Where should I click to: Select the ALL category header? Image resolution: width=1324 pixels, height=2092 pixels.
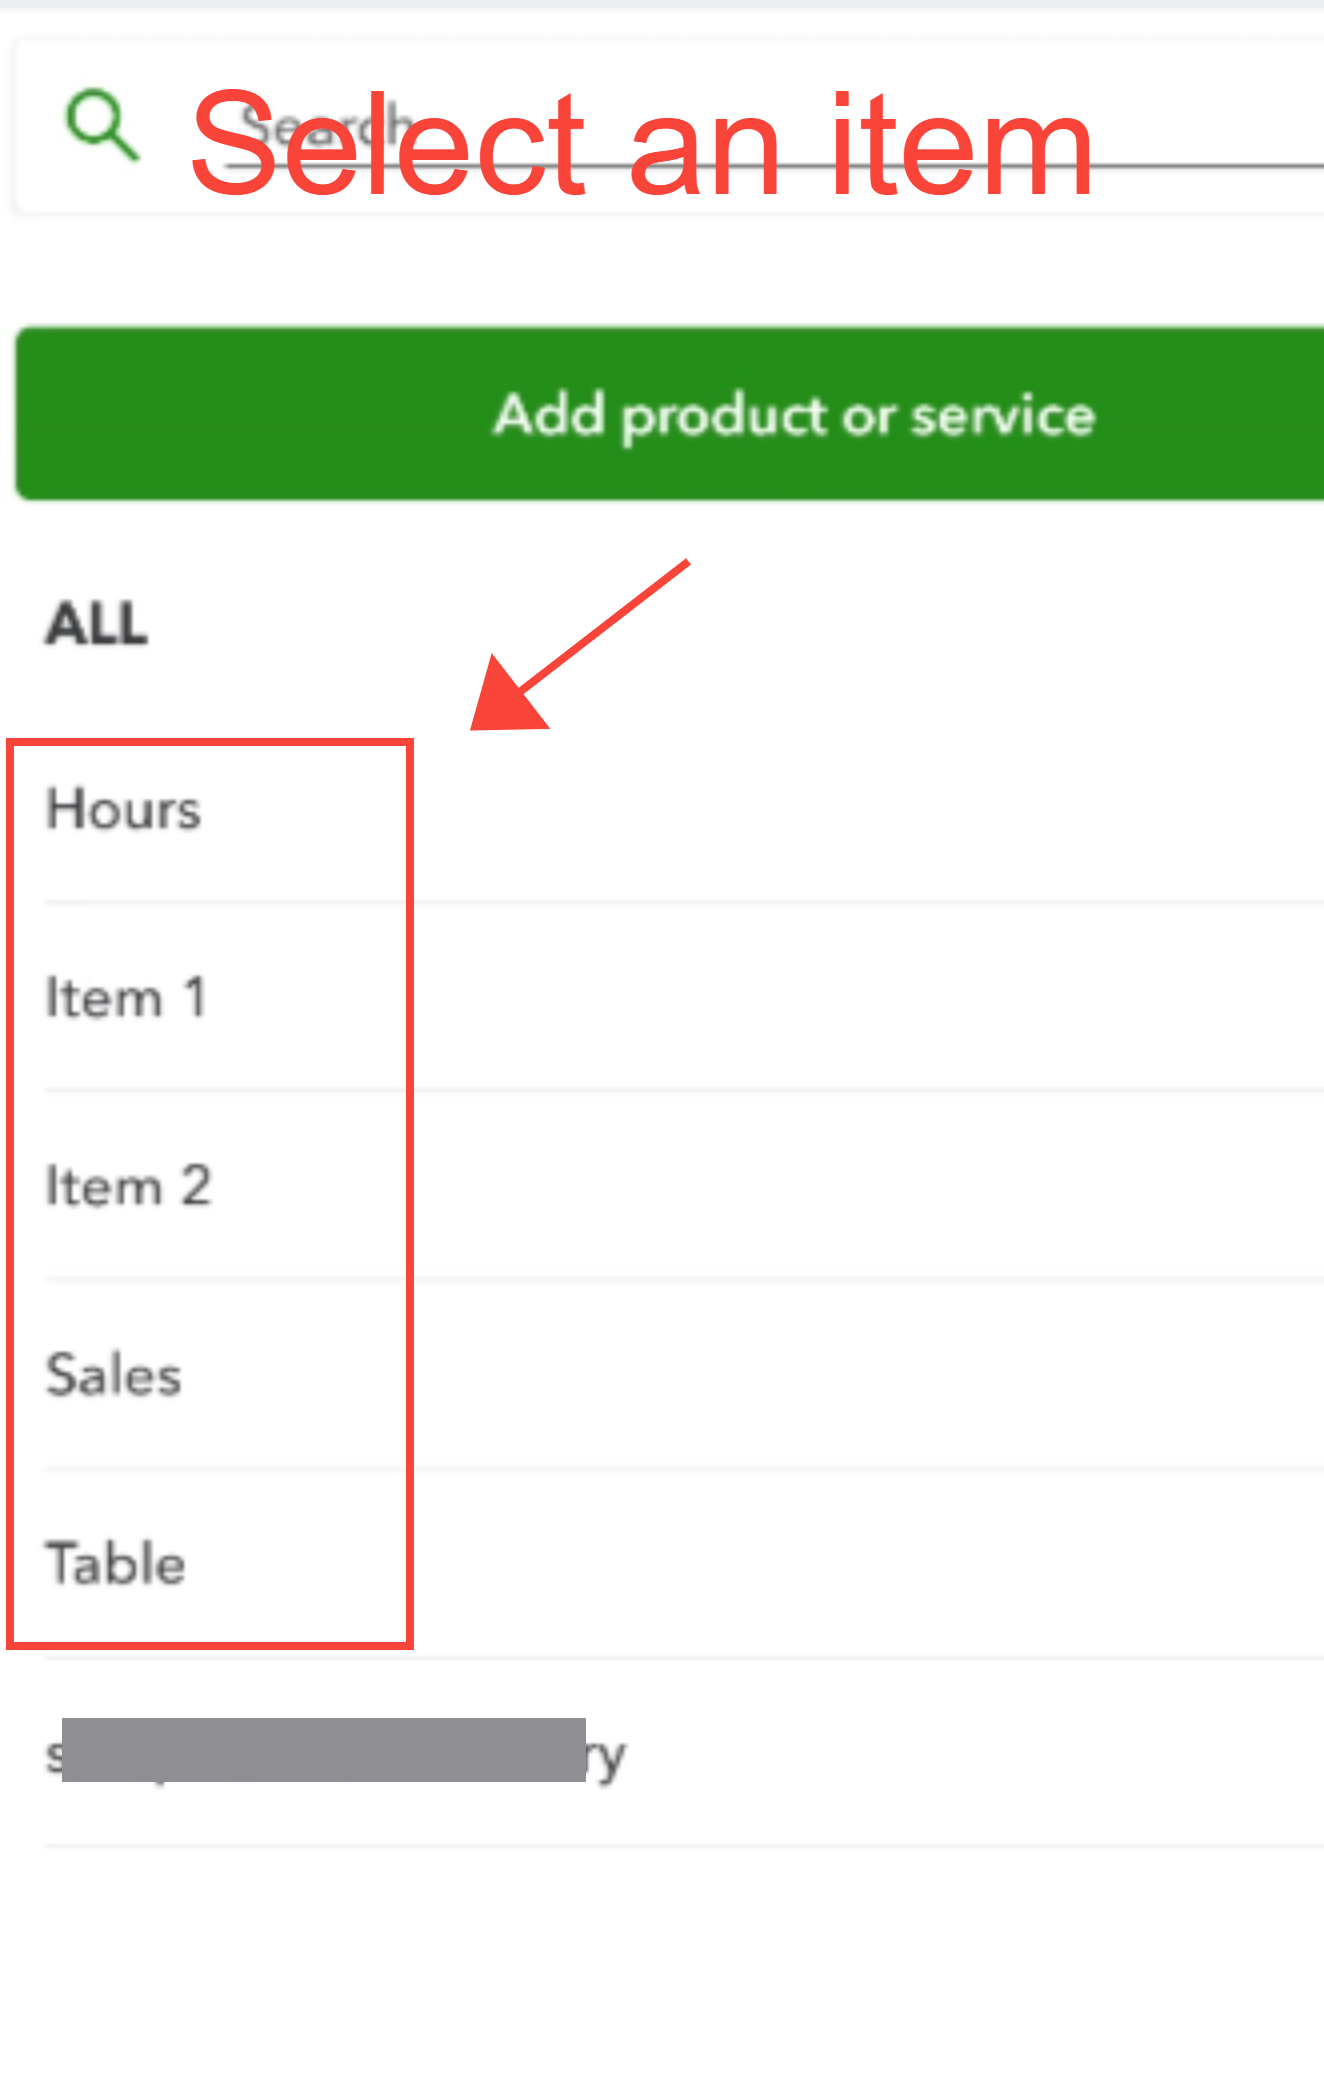coord(97,625)
